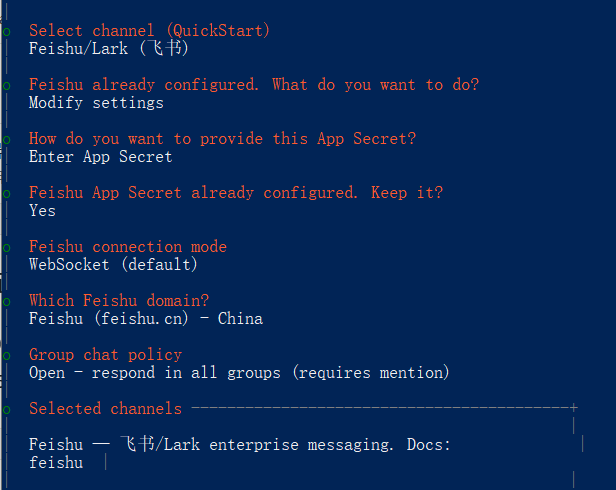Click the 'Modify settings' answer
This screenshot has width=616, height=490.
[96, 103]
